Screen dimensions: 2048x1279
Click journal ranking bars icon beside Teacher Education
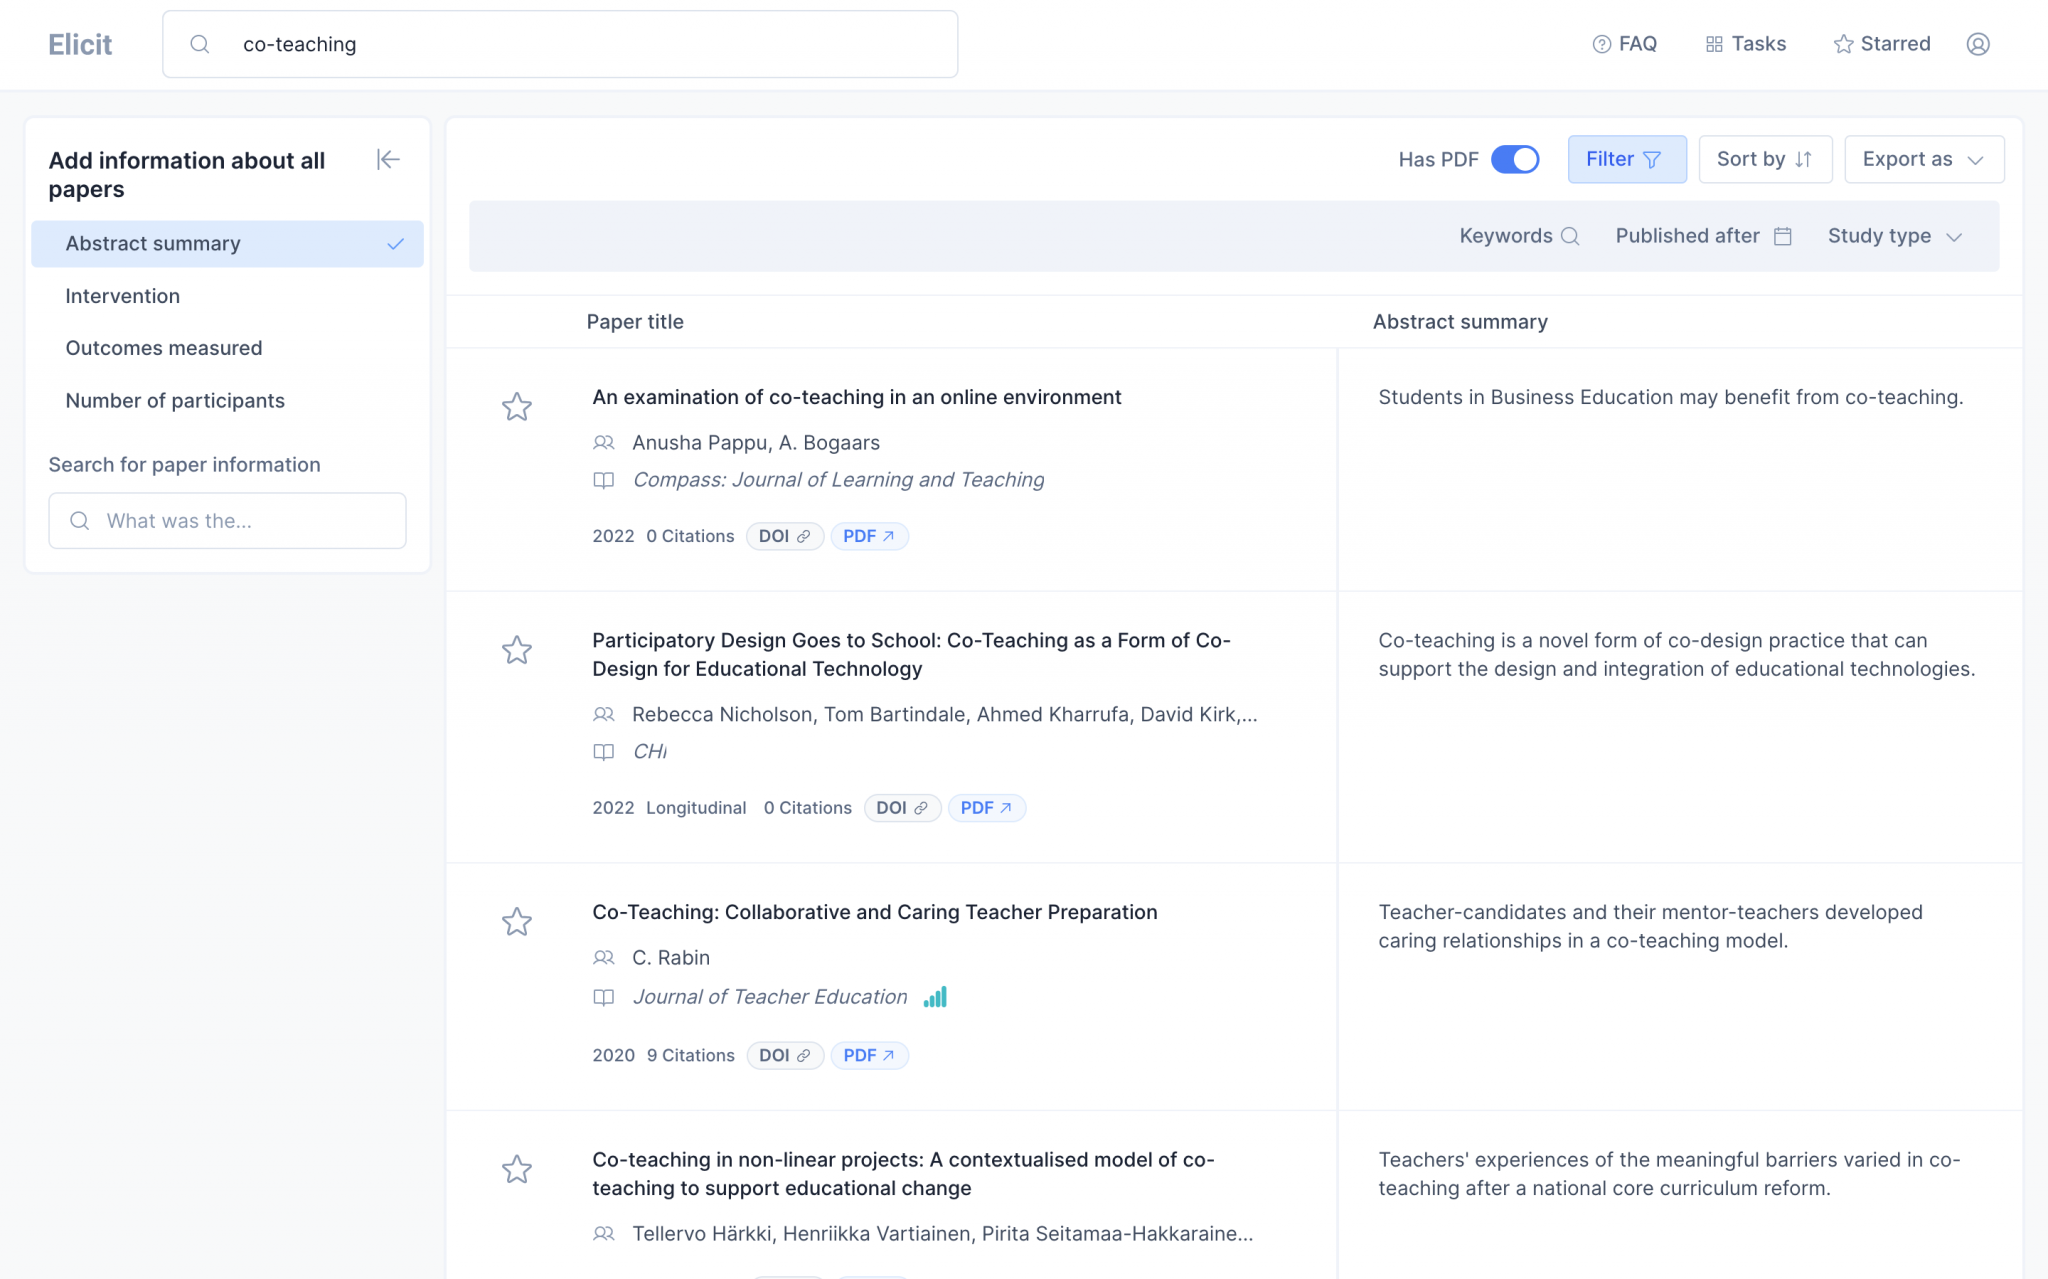[x=935, y=997]
